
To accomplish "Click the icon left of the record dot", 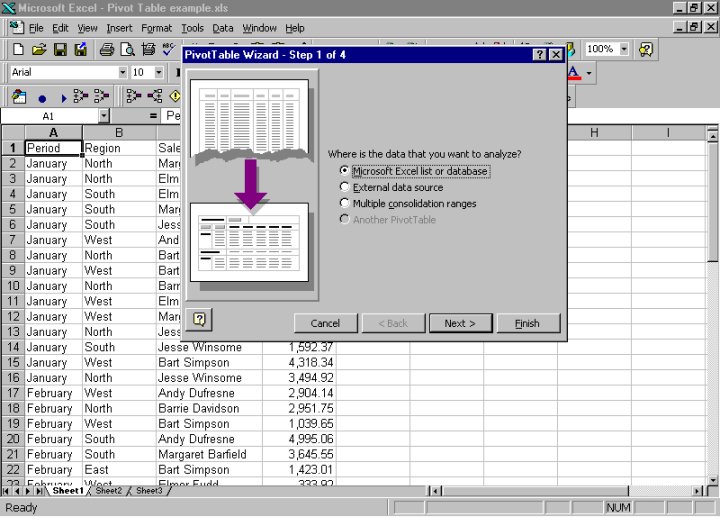I will click(19, 97).
